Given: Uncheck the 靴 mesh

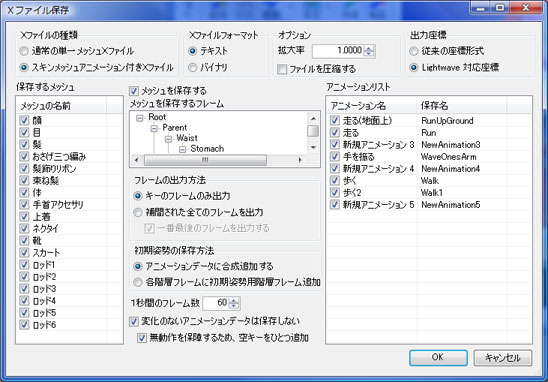Looking at the screenshot, I should coord(24,240).
